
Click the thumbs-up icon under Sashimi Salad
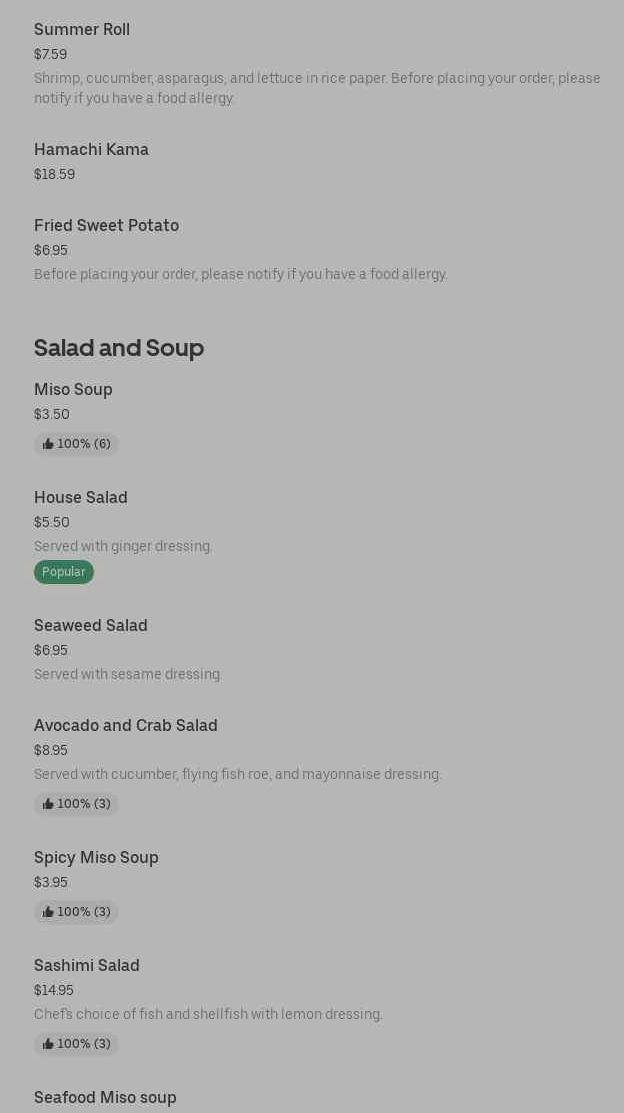click(x=48, y=1044)
